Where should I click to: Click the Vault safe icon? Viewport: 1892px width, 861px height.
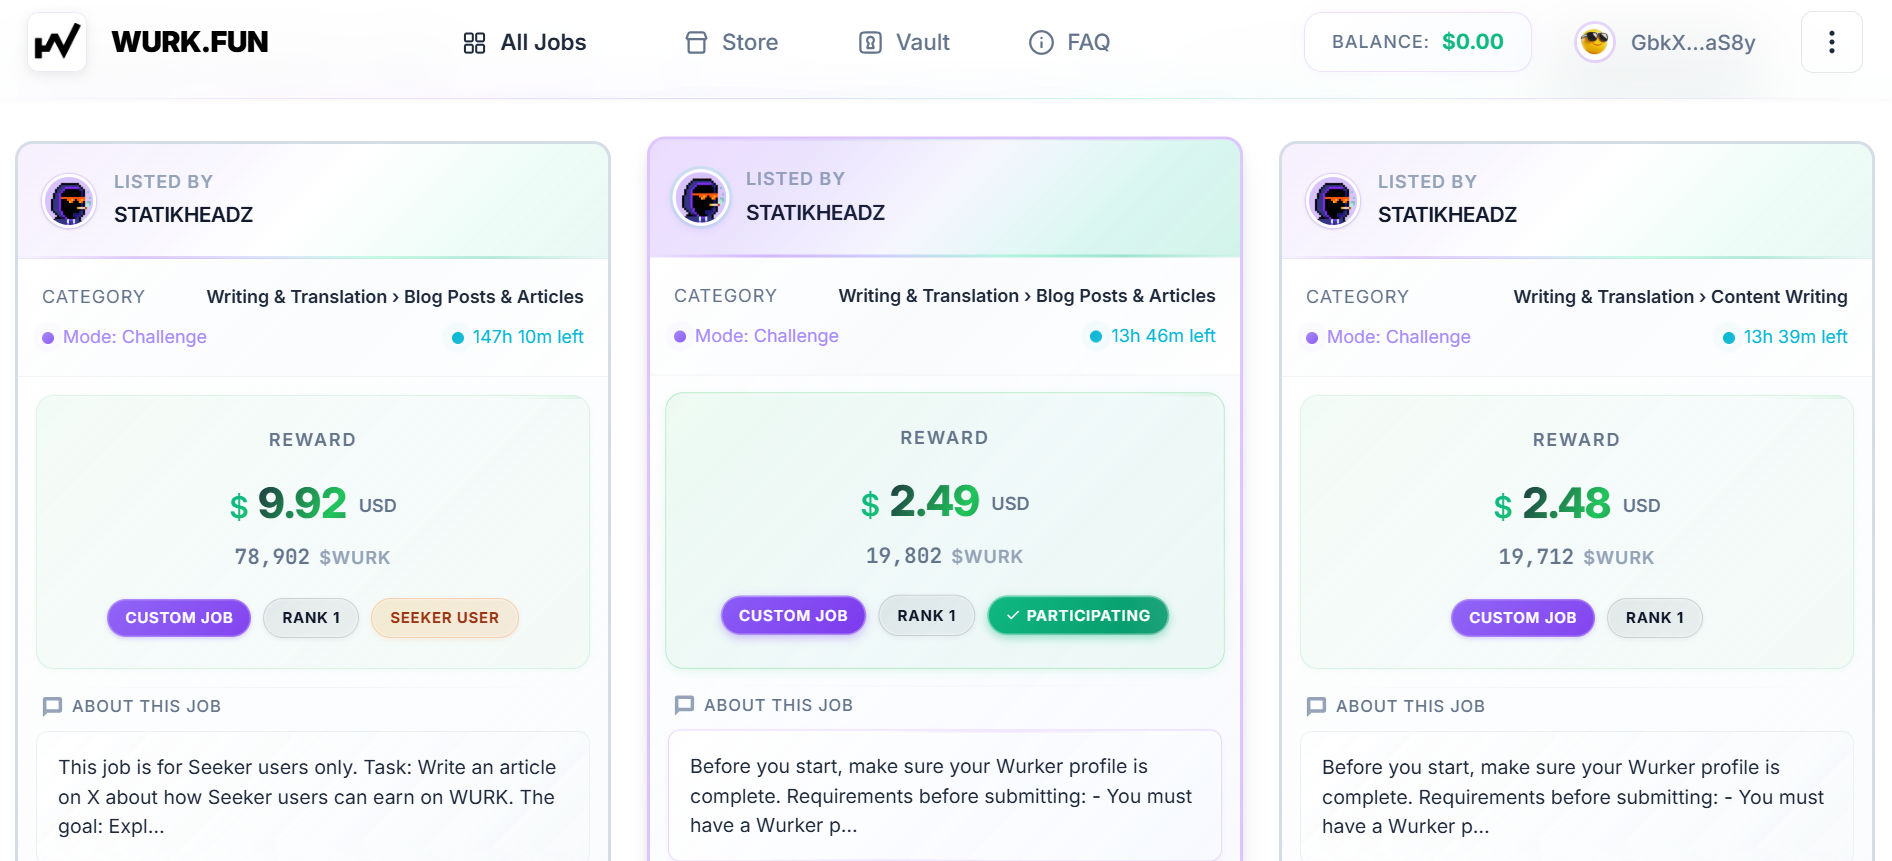(x=870, y=43)
